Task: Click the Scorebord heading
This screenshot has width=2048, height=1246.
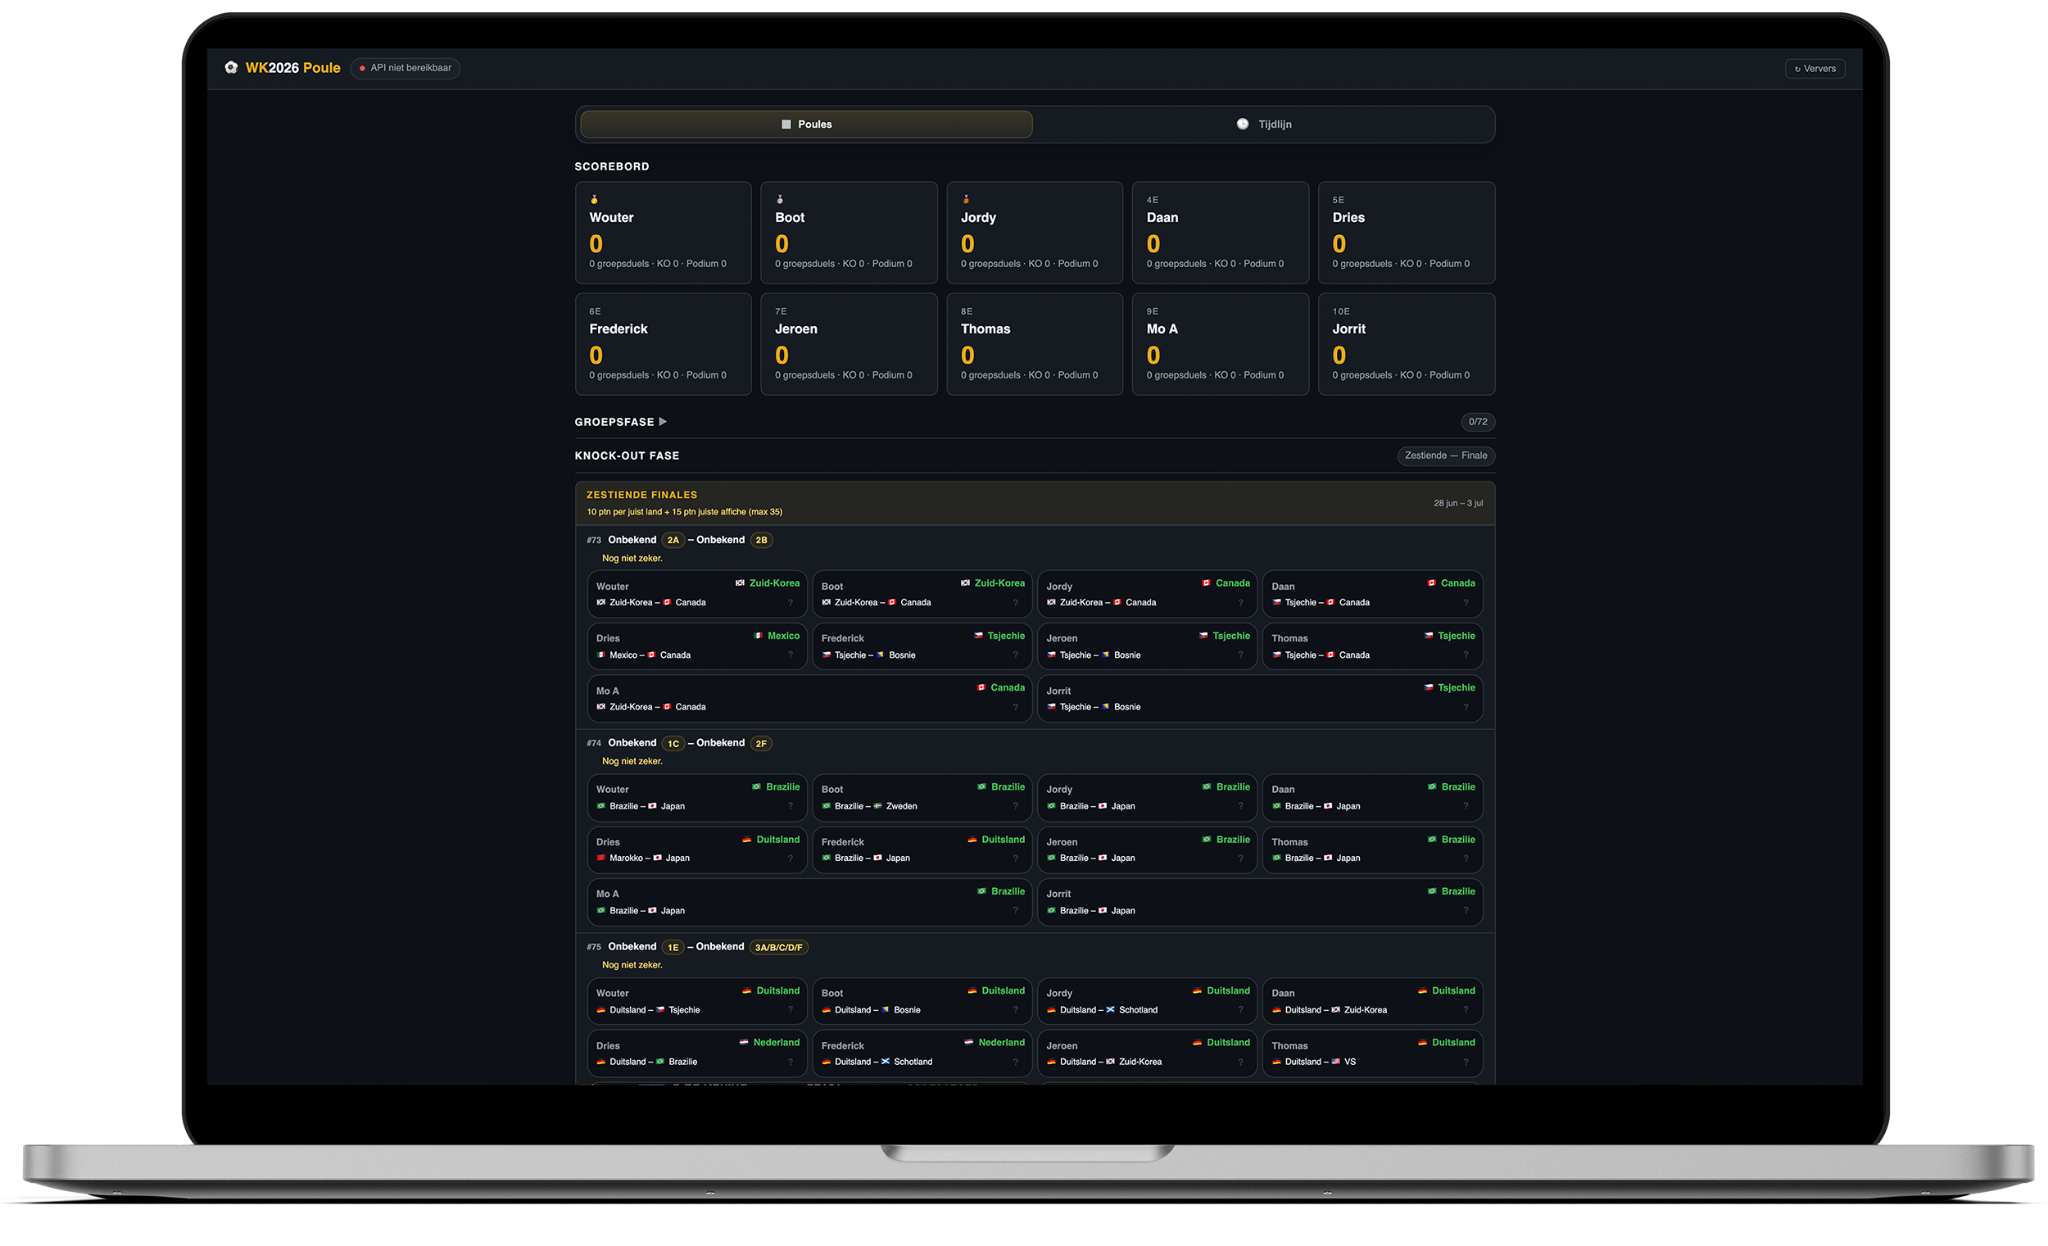Action: [612, 167]
